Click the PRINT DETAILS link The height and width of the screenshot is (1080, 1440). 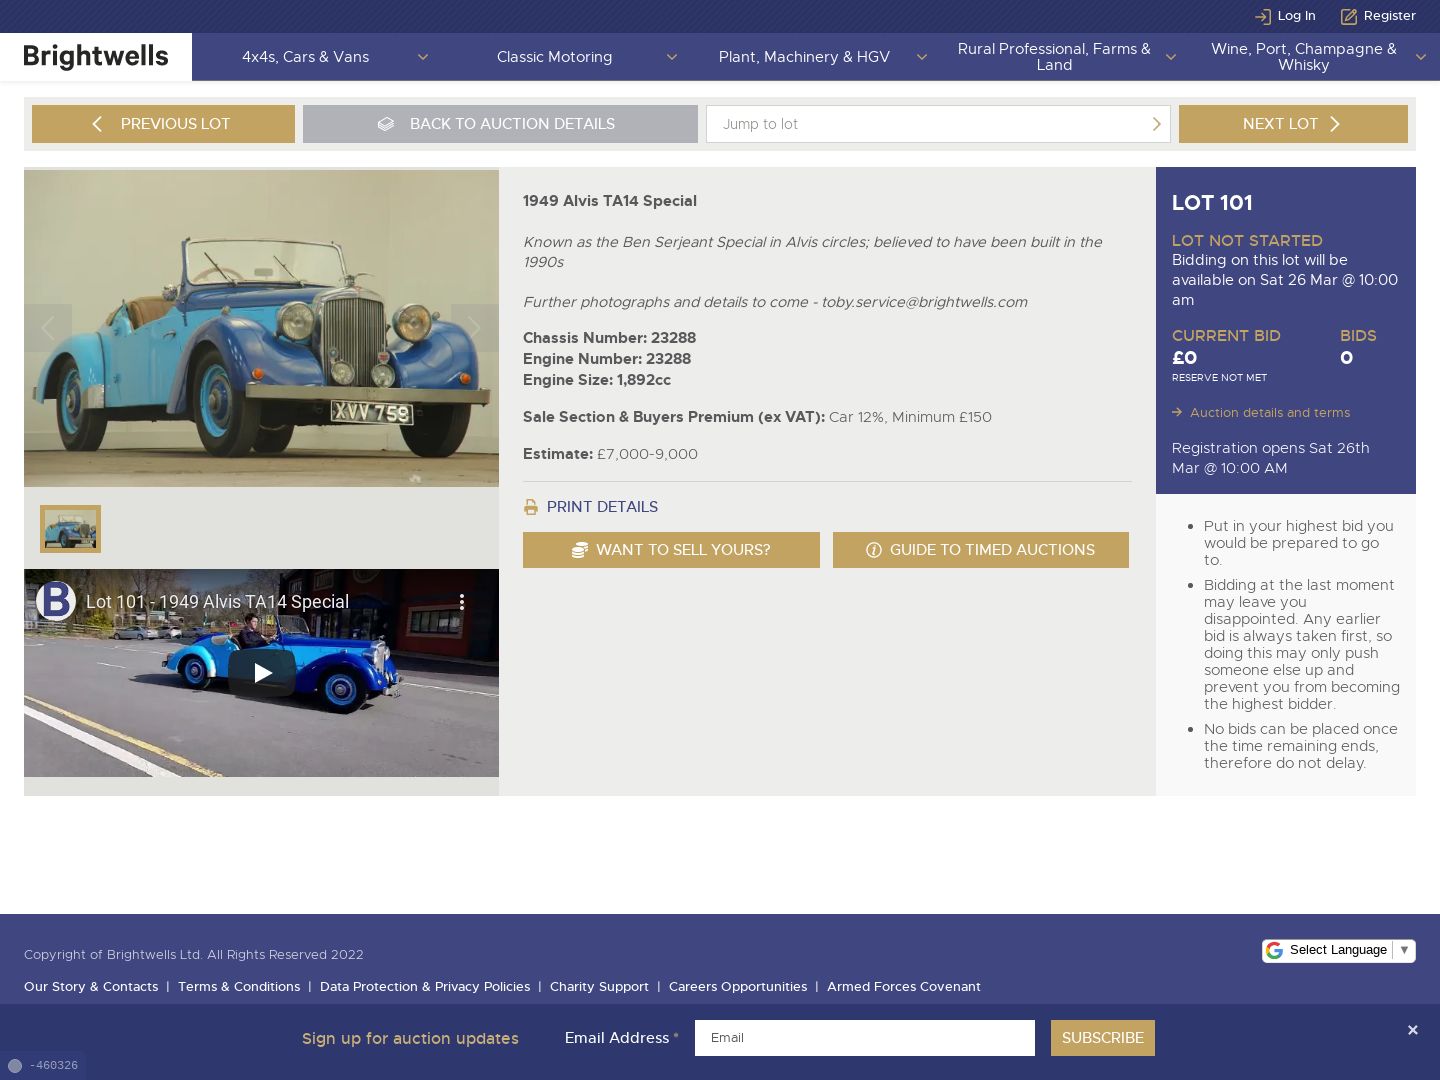[x=602, y=507]
